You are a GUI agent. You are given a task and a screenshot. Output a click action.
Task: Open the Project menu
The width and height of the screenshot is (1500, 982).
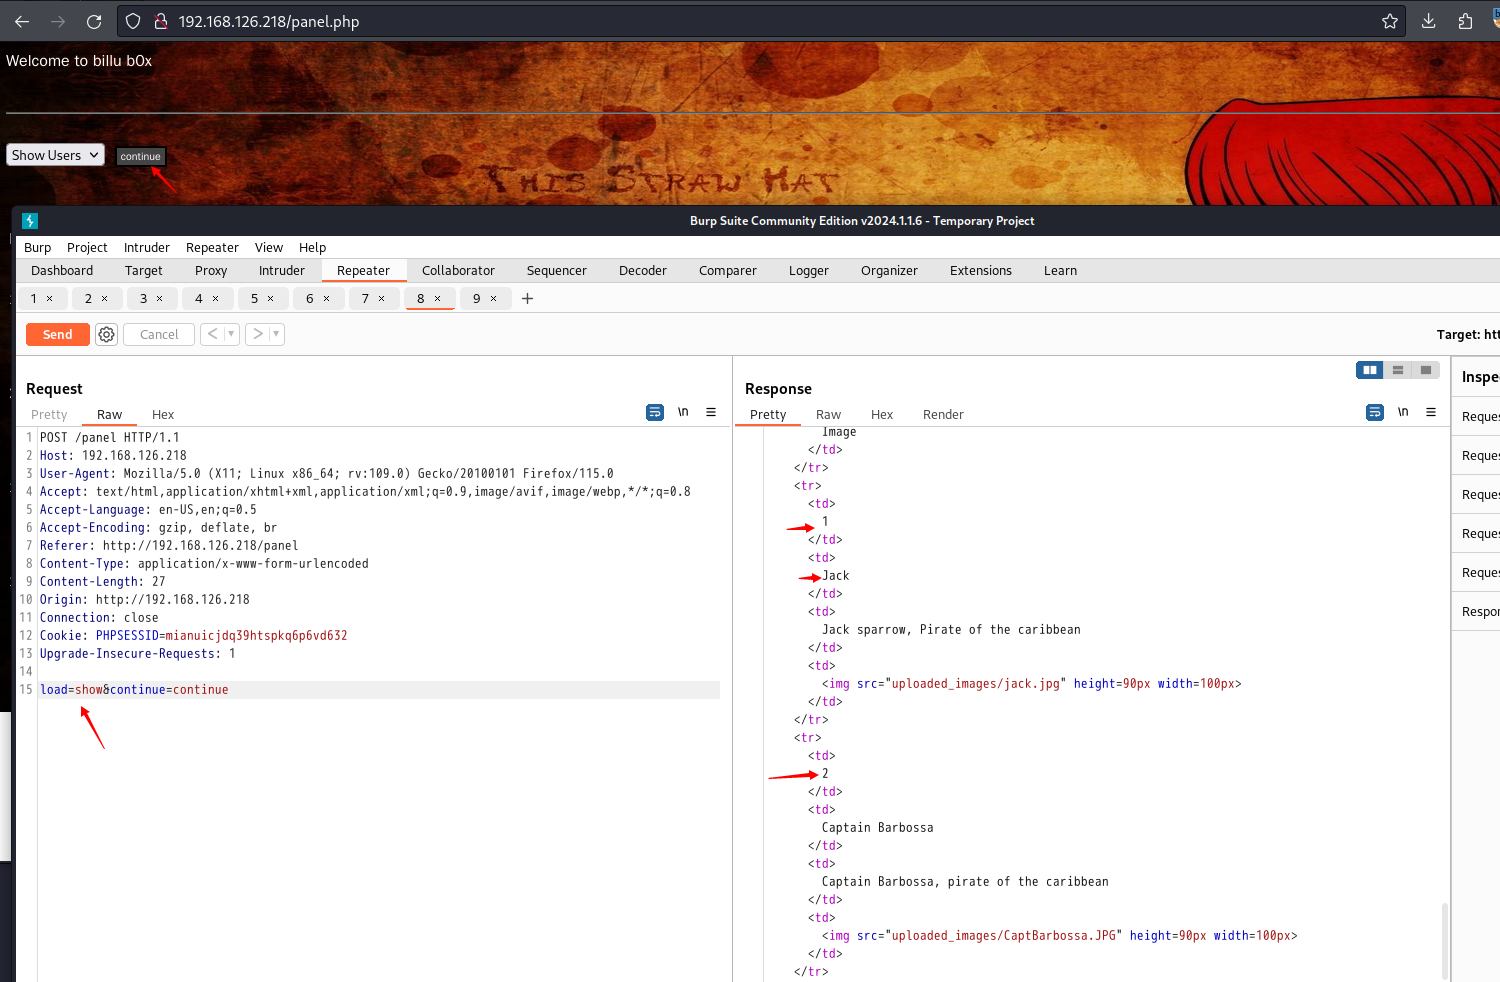[x=87, y=248]
